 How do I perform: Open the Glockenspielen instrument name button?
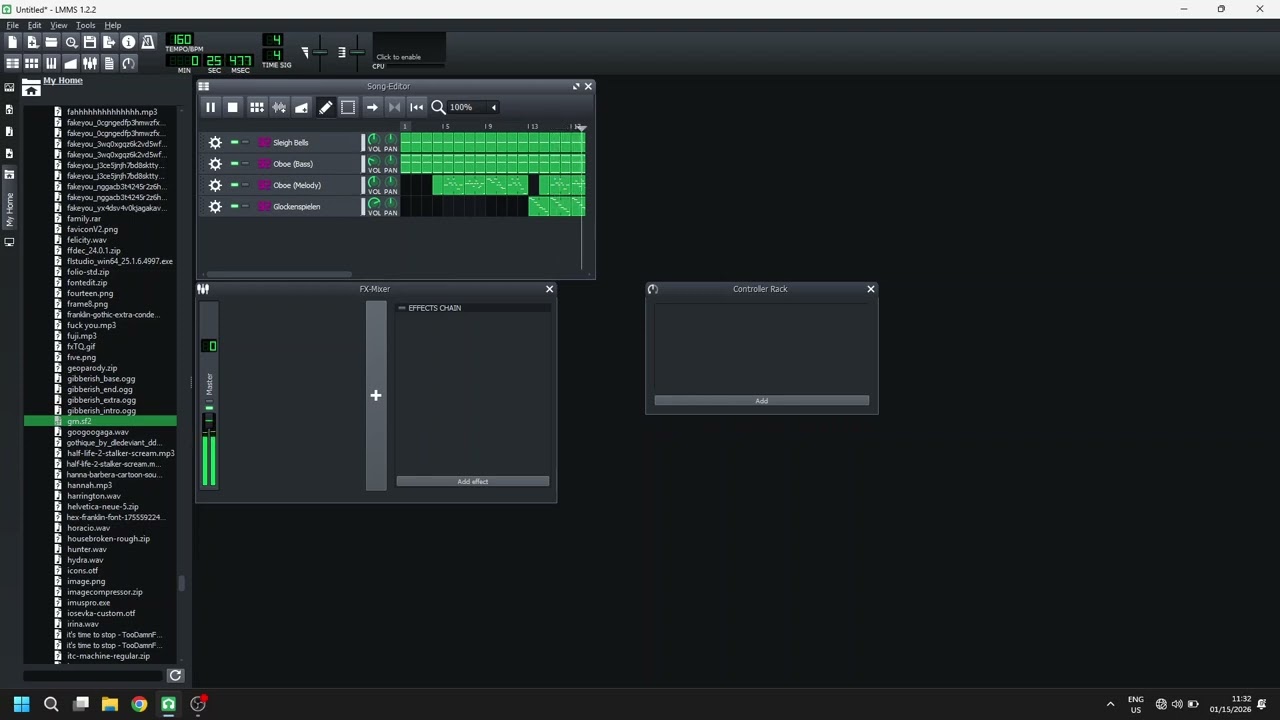308,206
